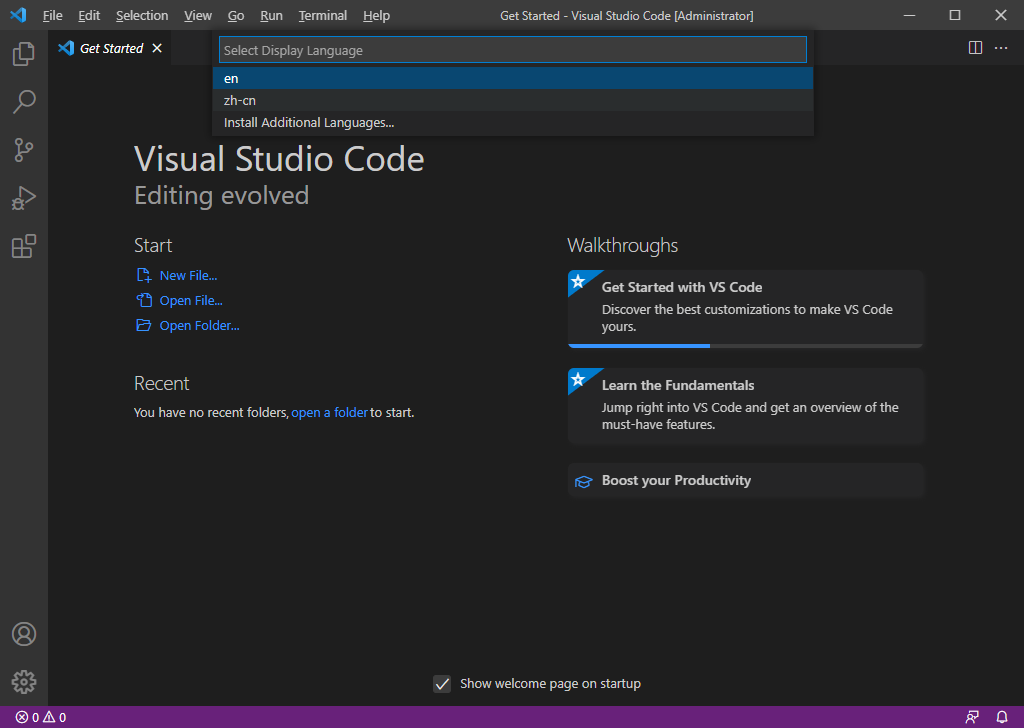The width and height of the screenshot is (1024, 728).
Task: Open the Search view icon
Action: point(24,102)
